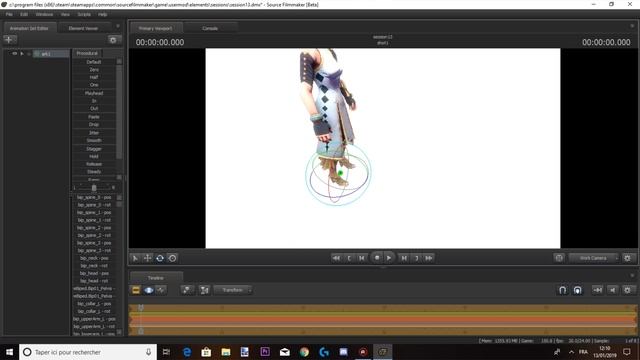Viewport: 640px width, 360px height.
Task: Open Adobe Premiere from the taskbar
Action: pyautogui.click(x=265, y=352)
